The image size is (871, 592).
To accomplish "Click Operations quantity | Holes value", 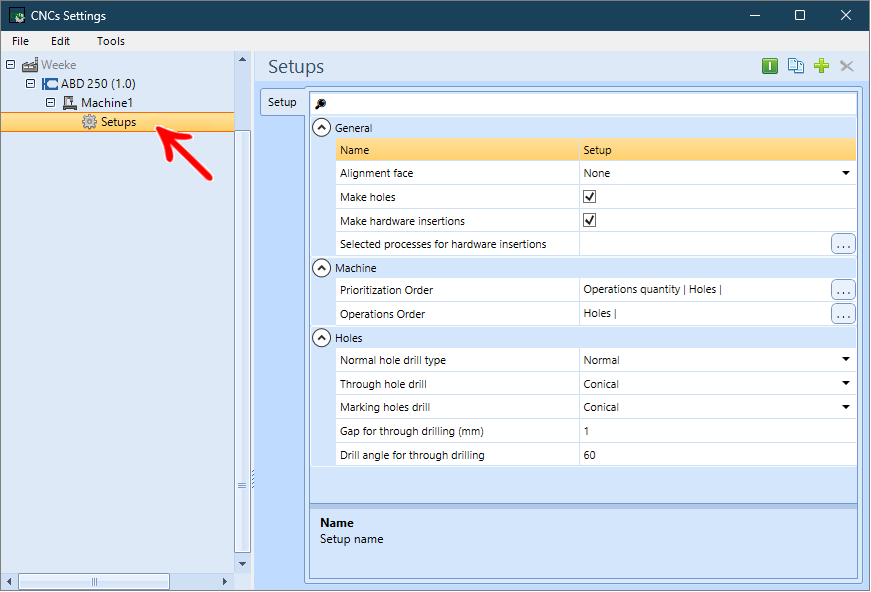I will click(x=652, y=289).
